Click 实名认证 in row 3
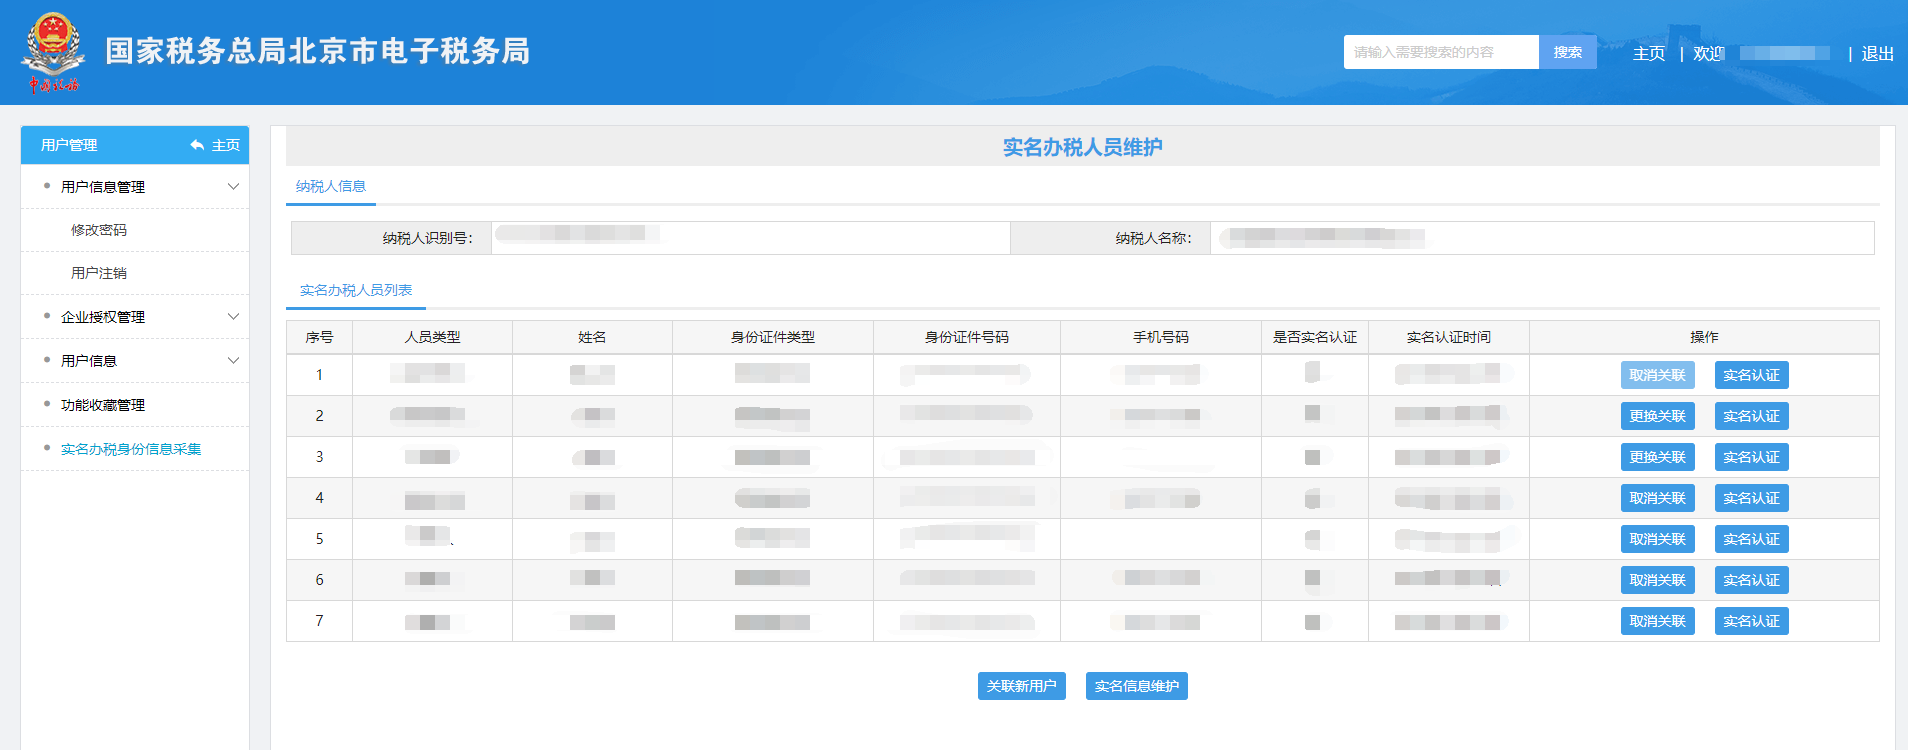This screenshot has width=1908, height=750. [1752, 457]
